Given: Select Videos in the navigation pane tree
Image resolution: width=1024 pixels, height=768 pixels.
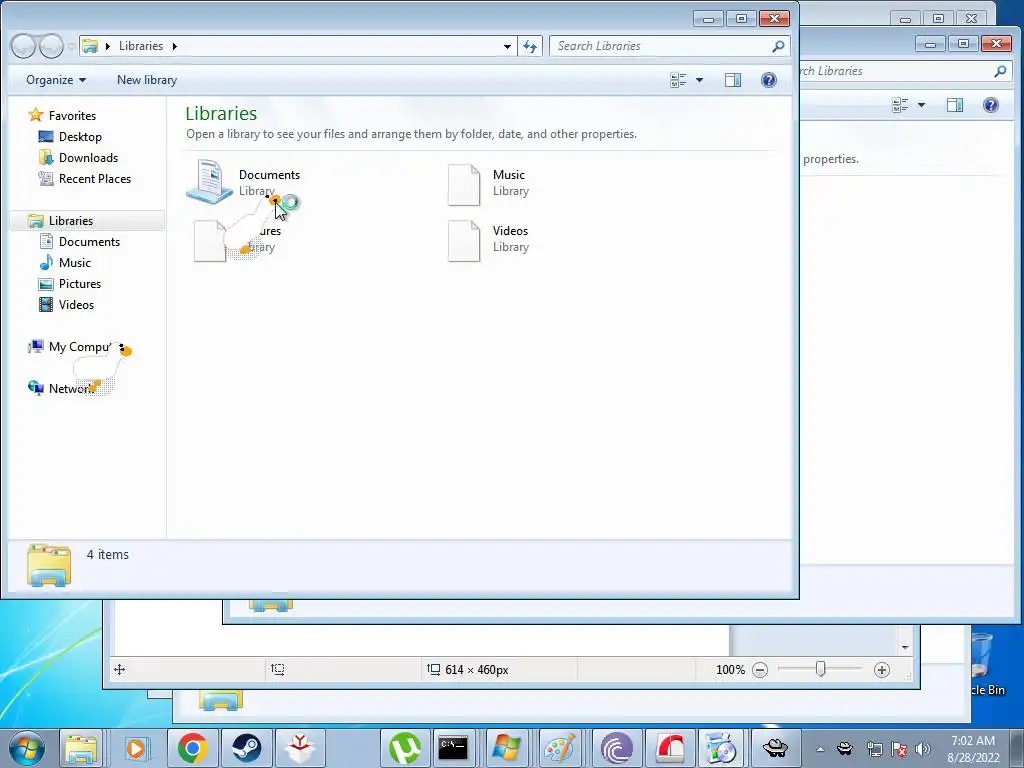Looking at the screenshot, I should point(76,304).
